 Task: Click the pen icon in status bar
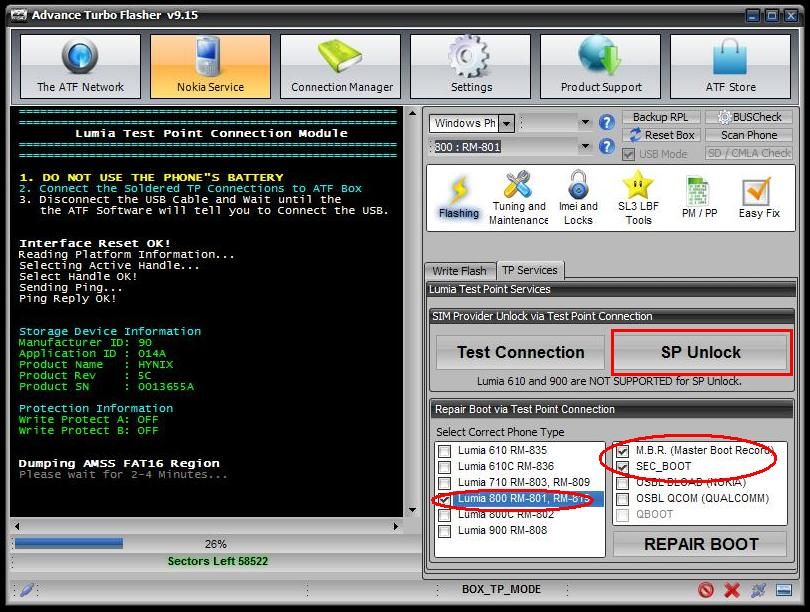(x=27, y=589)
